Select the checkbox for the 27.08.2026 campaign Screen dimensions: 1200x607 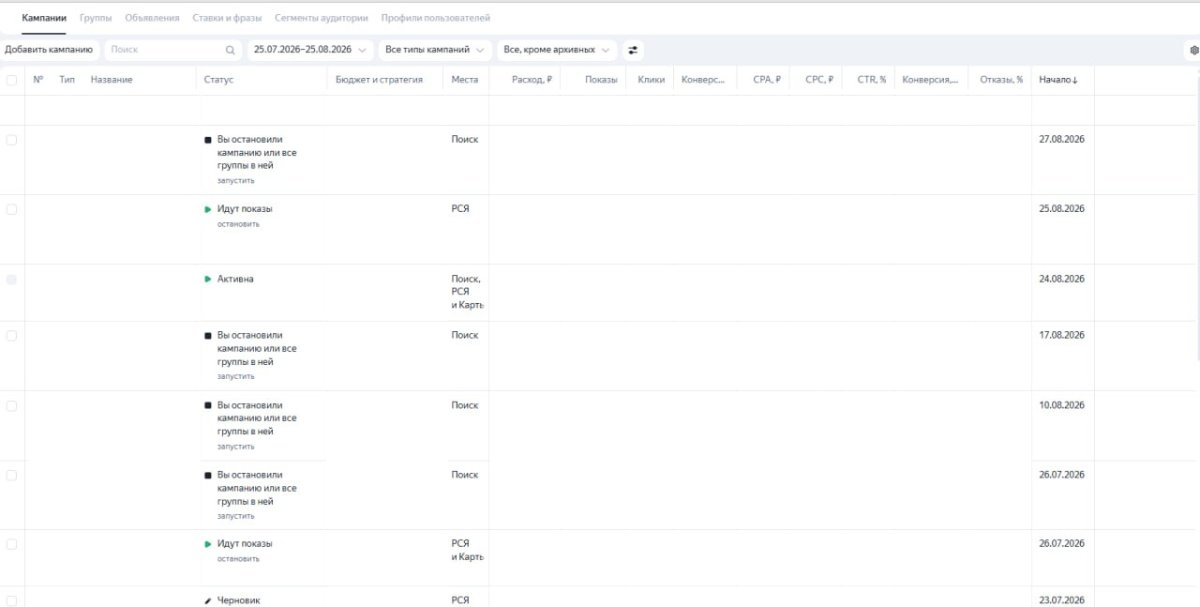[12, 140]
